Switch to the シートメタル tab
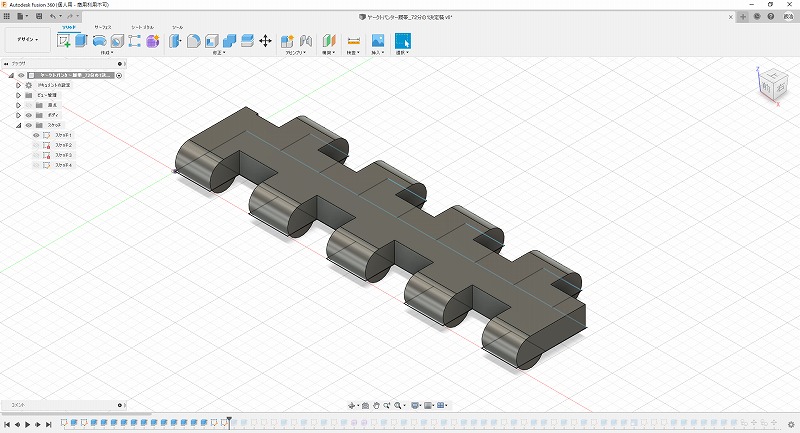 point(140,27)
